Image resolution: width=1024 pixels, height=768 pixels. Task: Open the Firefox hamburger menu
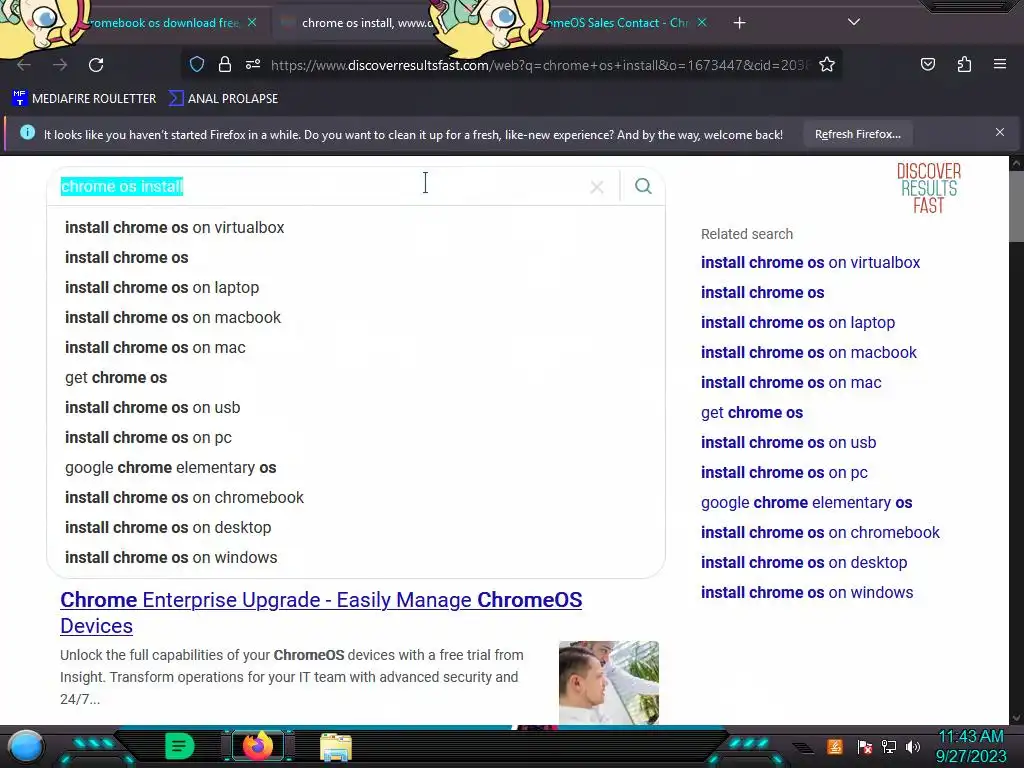[999, 64]
